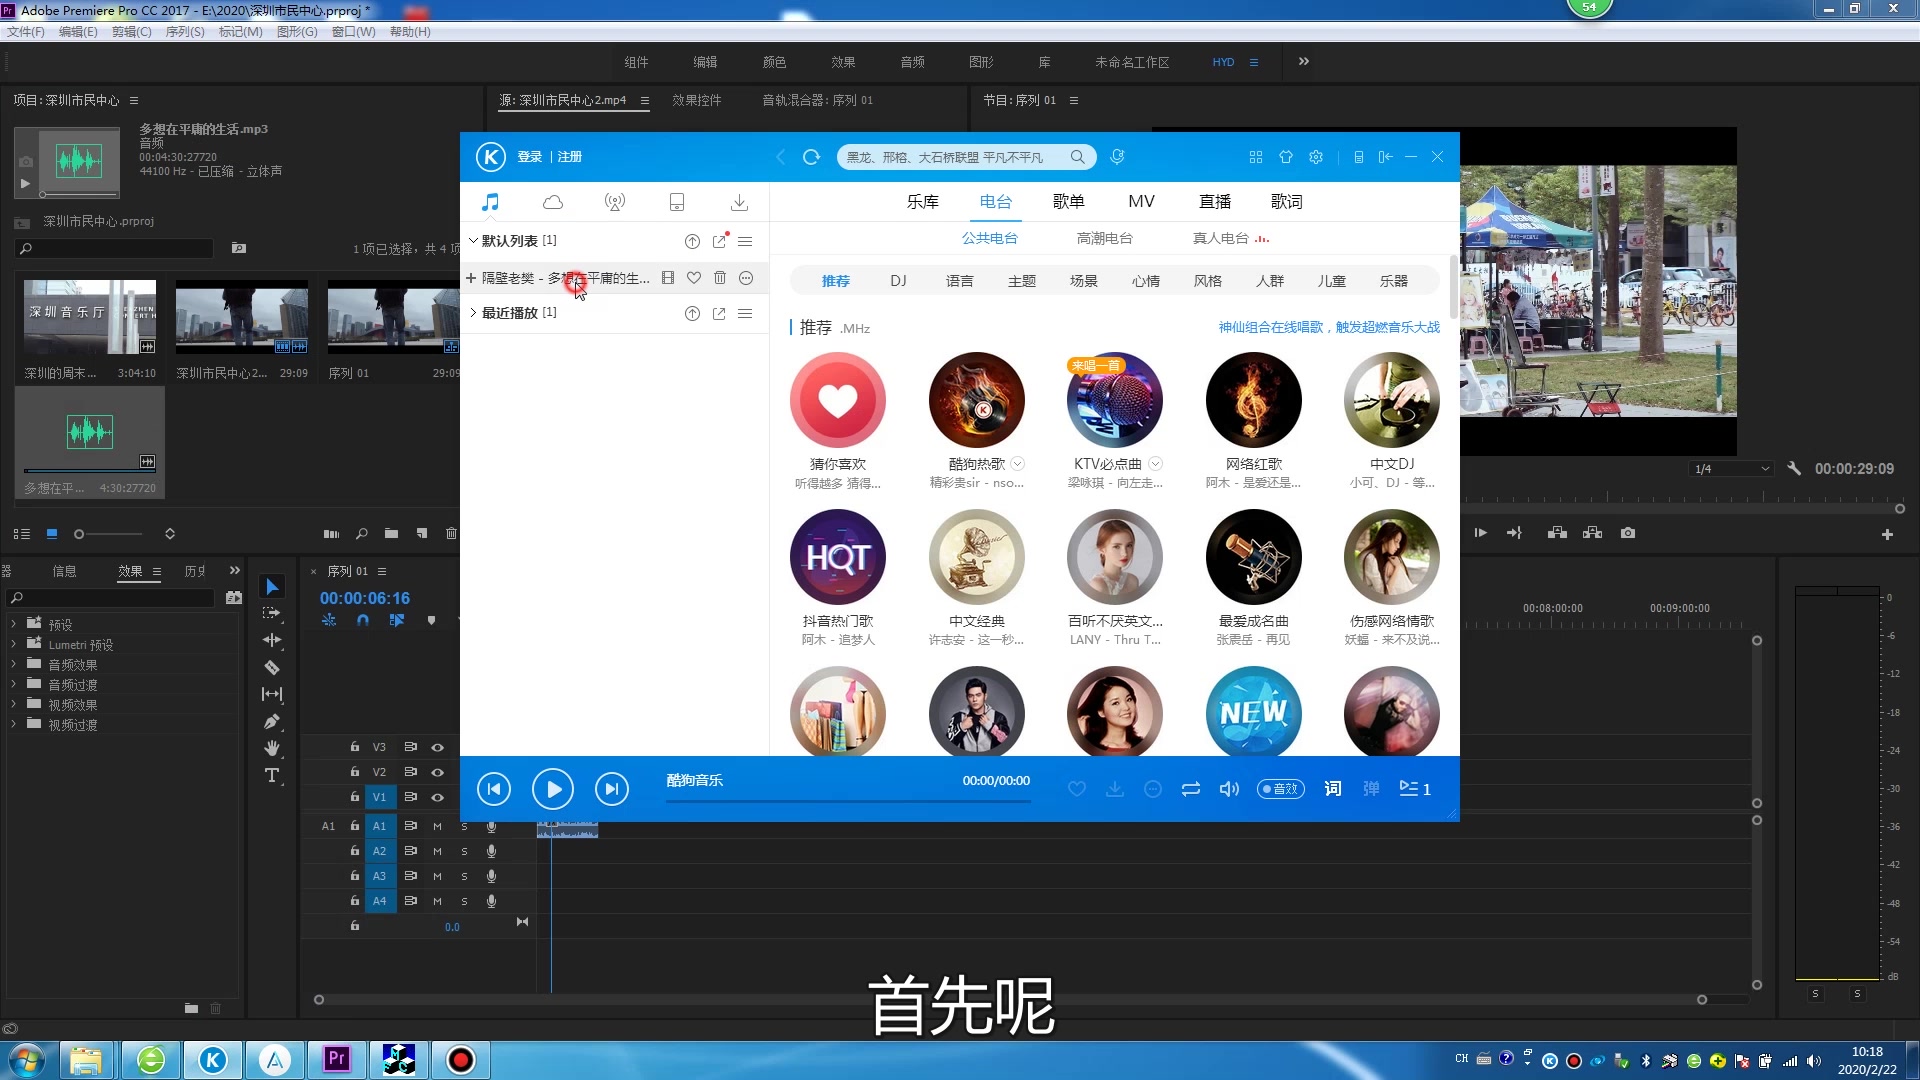Click the 注册 register link in KuGou
Viewport: 1920px width, 1080px height.
pyautogui.click(x=569, y=157)
